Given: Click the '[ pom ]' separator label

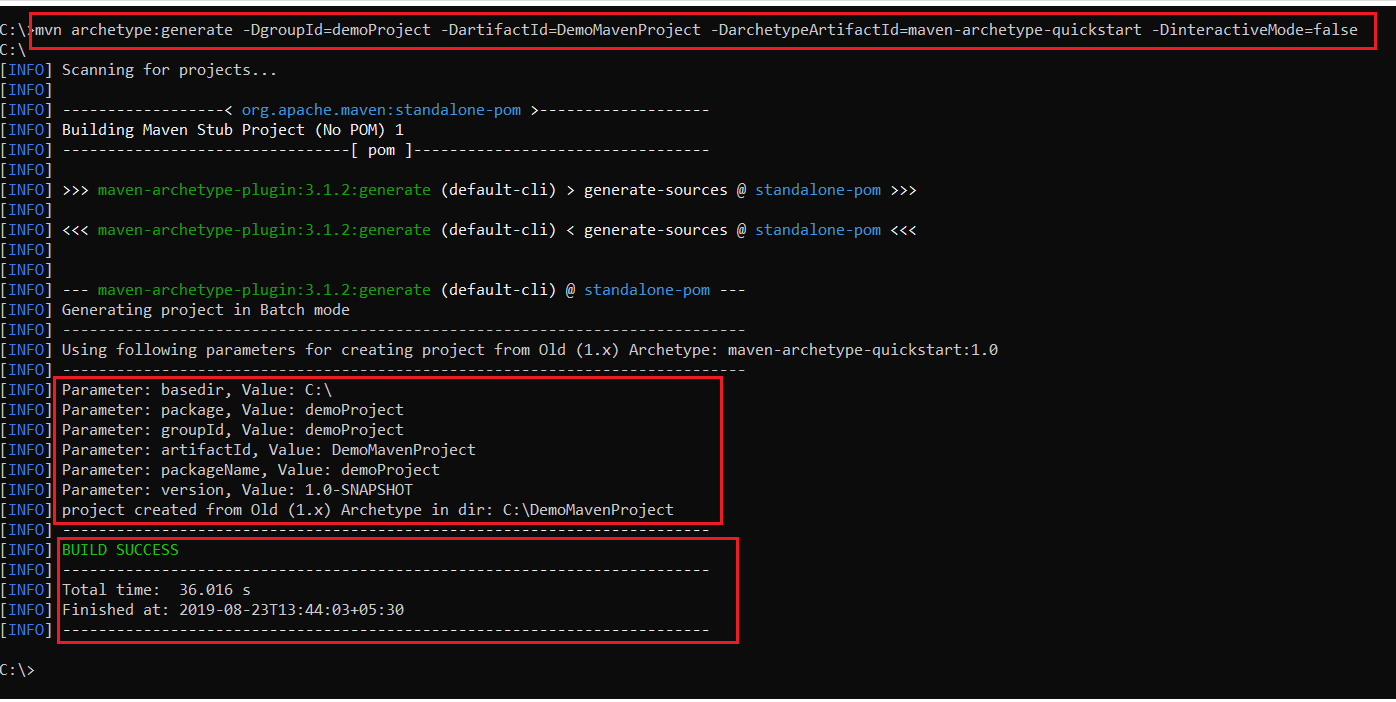Looking at the screenshot, I should (381, 150).
